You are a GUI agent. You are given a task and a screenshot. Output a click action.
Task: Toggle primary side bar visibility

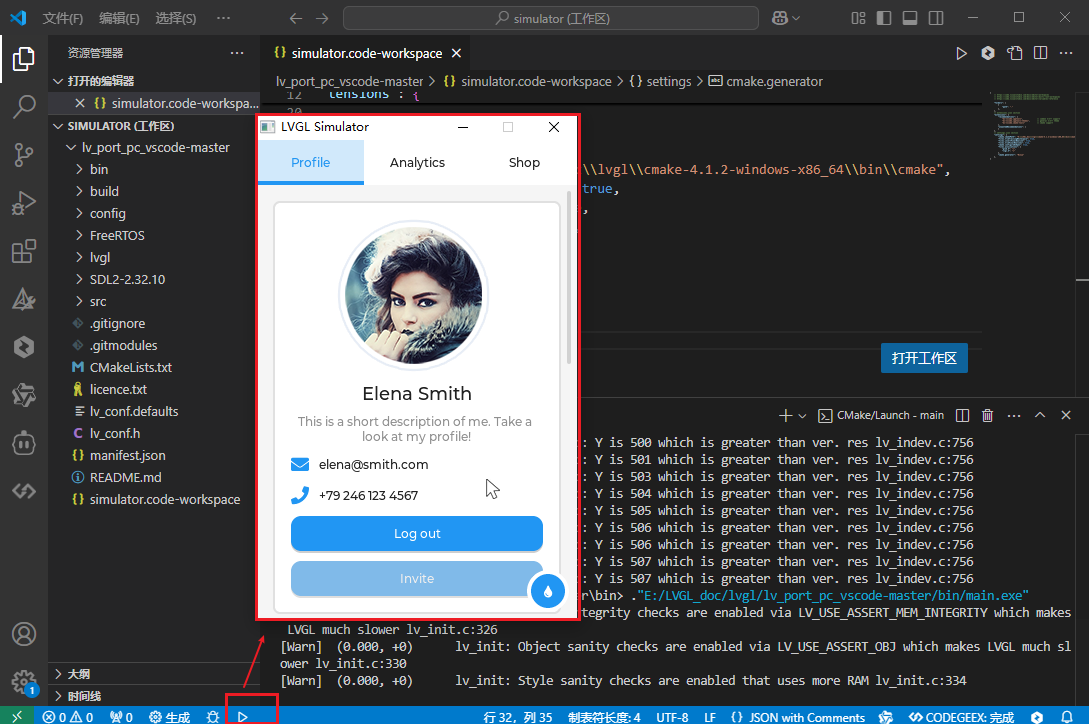884,18
